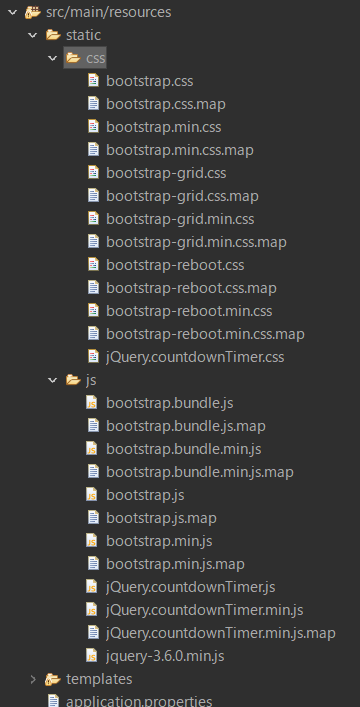Image resolution: width=360 pixels, height=707 pixels.
Task: Click the jQuery.countdownTimer.min.js JS icon
Action: [x=92, y=610]
